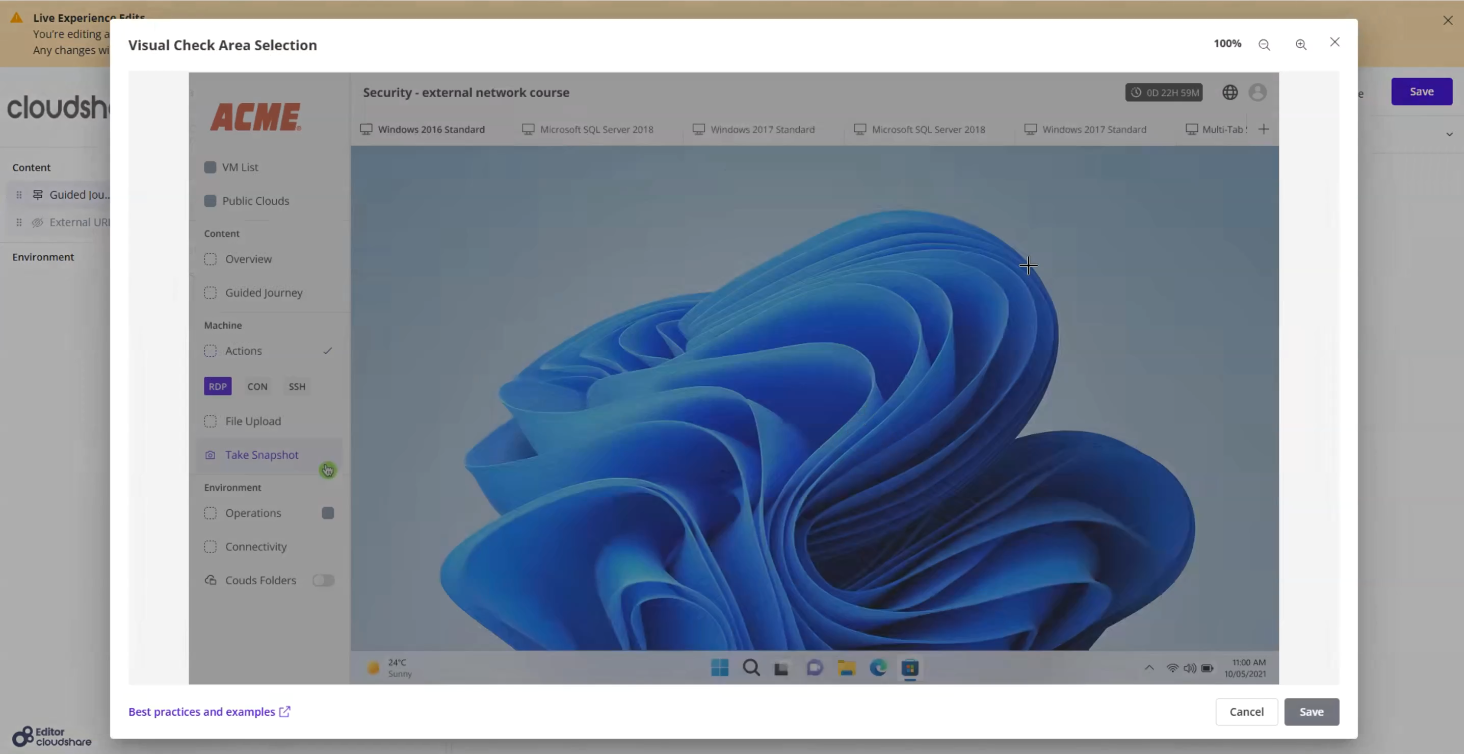This screenshot has width=1464, height=754.
Task: Select the External URL item in the background list
Action: (x=60, y=222)
